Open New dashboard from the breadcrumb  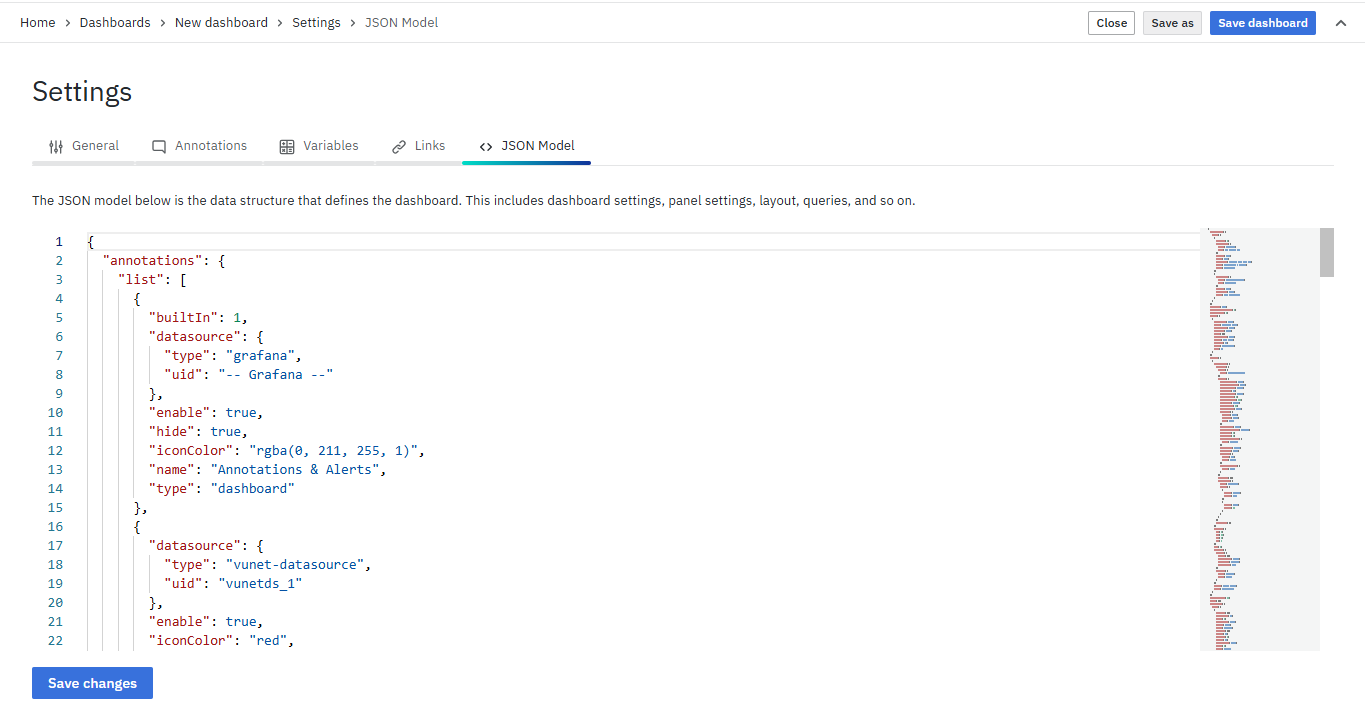(221, 22)
